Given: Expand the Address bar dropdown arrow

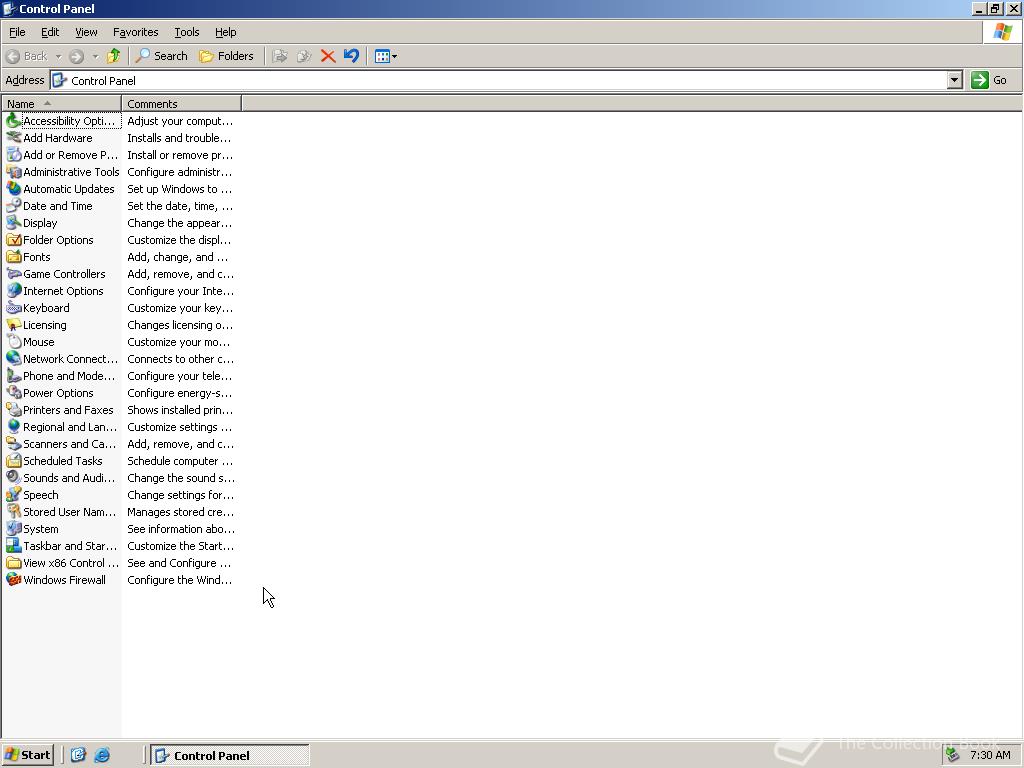Looking at the screenshot, I should (955, 80).
